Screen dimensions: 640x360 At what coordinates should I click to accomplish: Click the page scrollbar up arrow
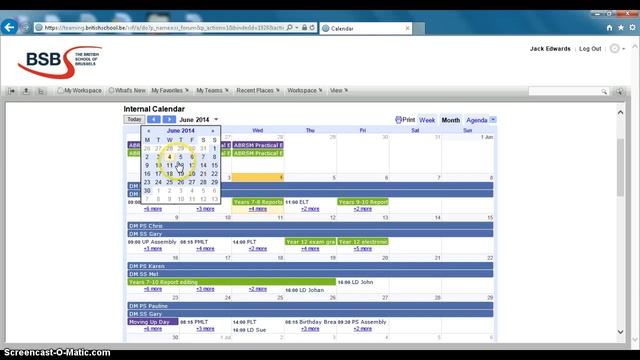(x=620, y=112)
